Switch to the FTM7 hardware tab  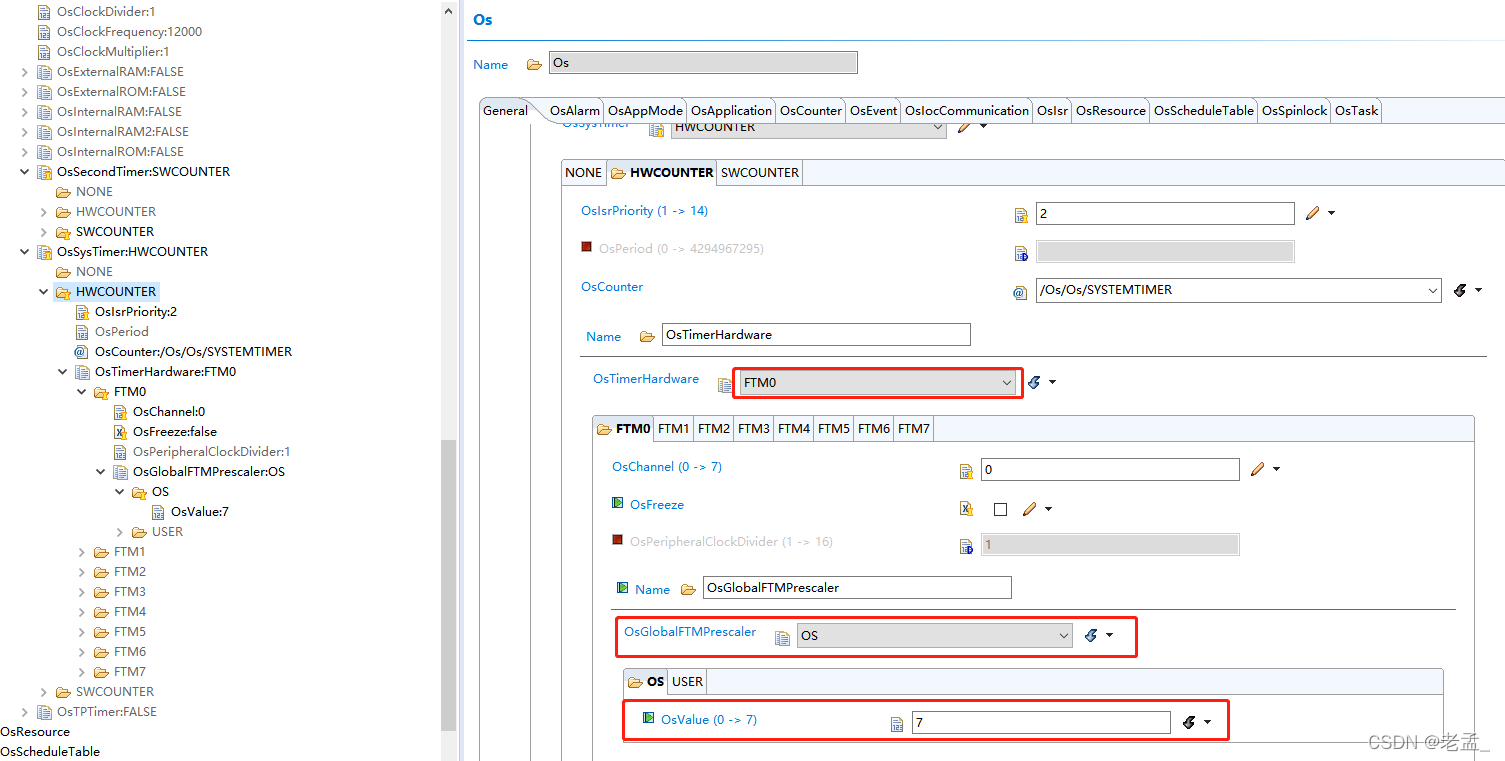[x=914, y=429]
